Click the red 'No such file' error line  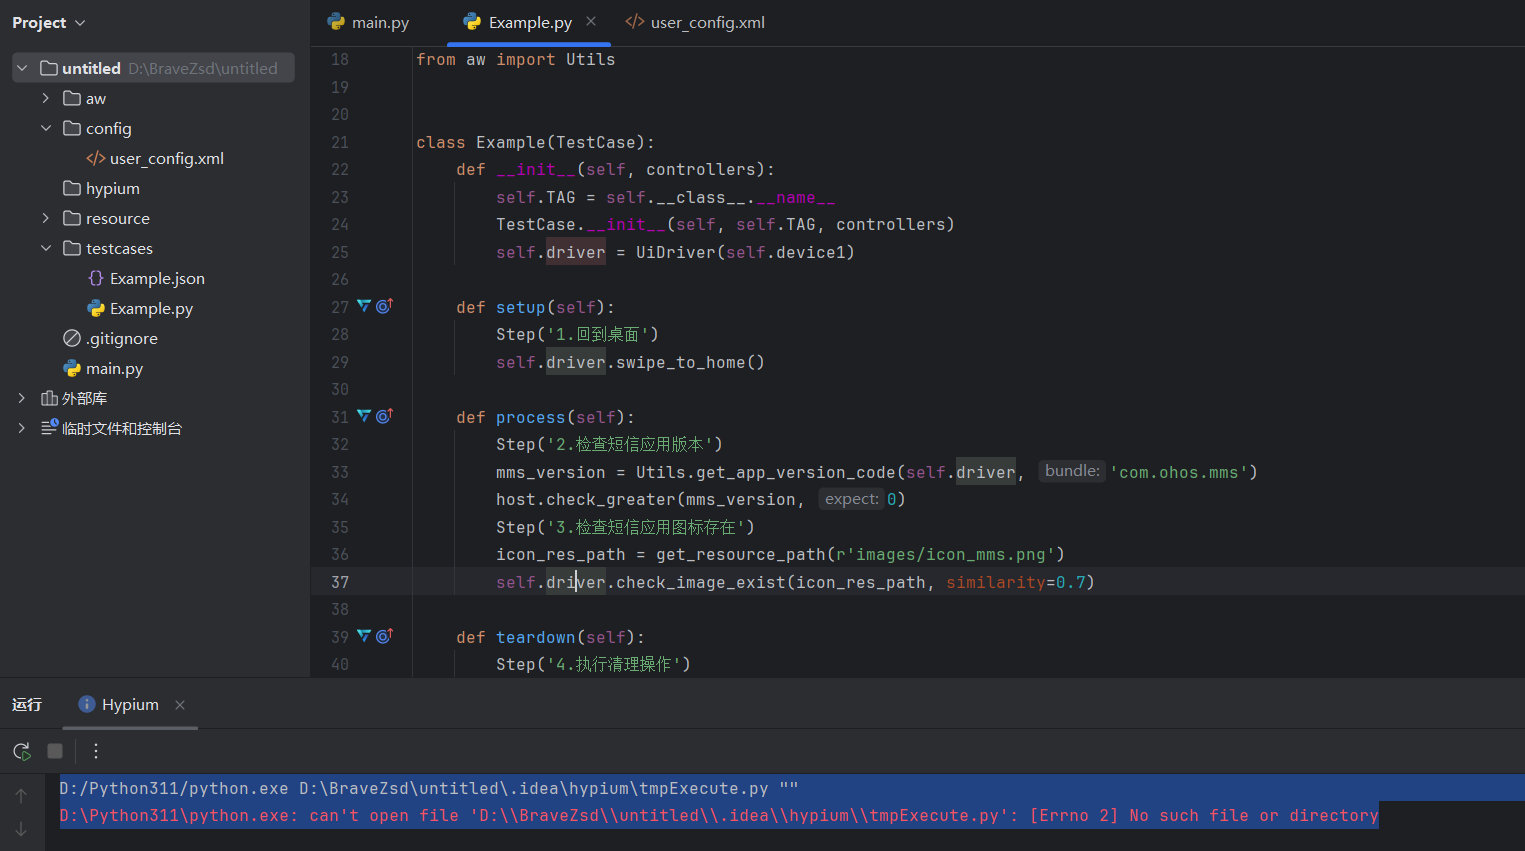719,815
